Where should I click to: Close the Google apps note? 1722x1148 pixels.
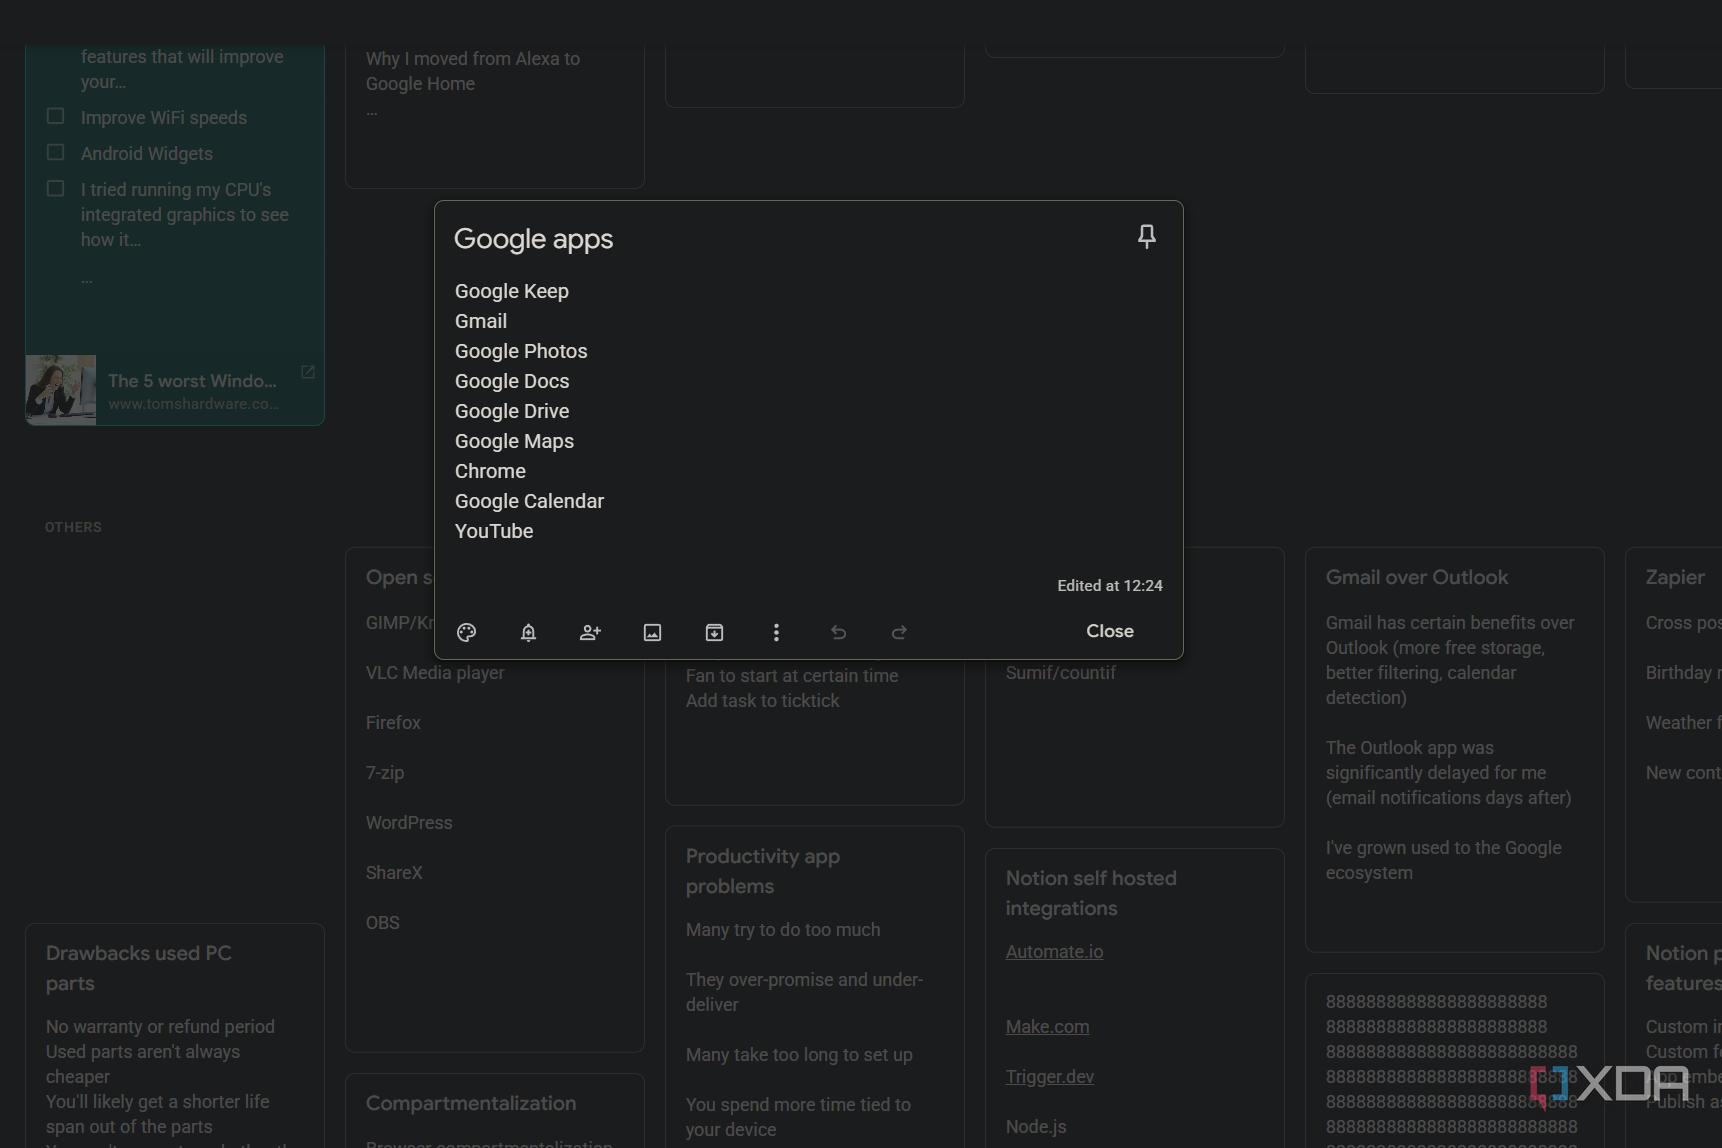[x=1110, y=631]
